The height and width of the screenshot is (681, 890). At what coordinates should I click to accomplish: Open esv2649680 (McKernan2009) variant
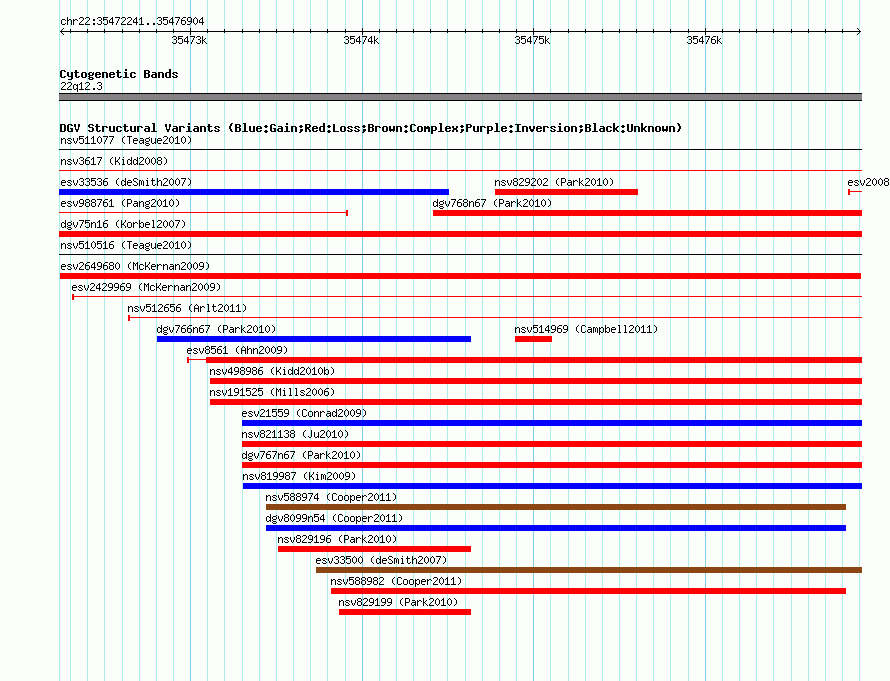(135, 266)
